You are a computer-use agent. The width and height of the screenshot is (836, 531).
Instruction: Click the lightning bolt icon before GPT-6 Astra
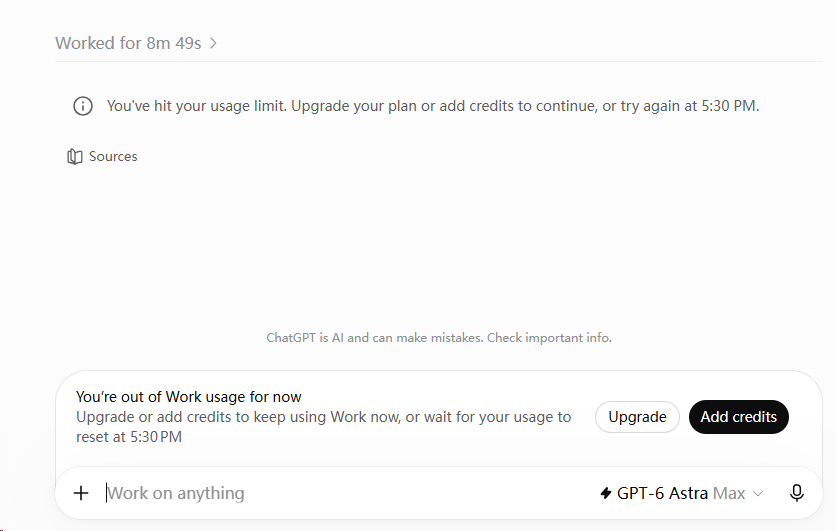coord(606,493)
